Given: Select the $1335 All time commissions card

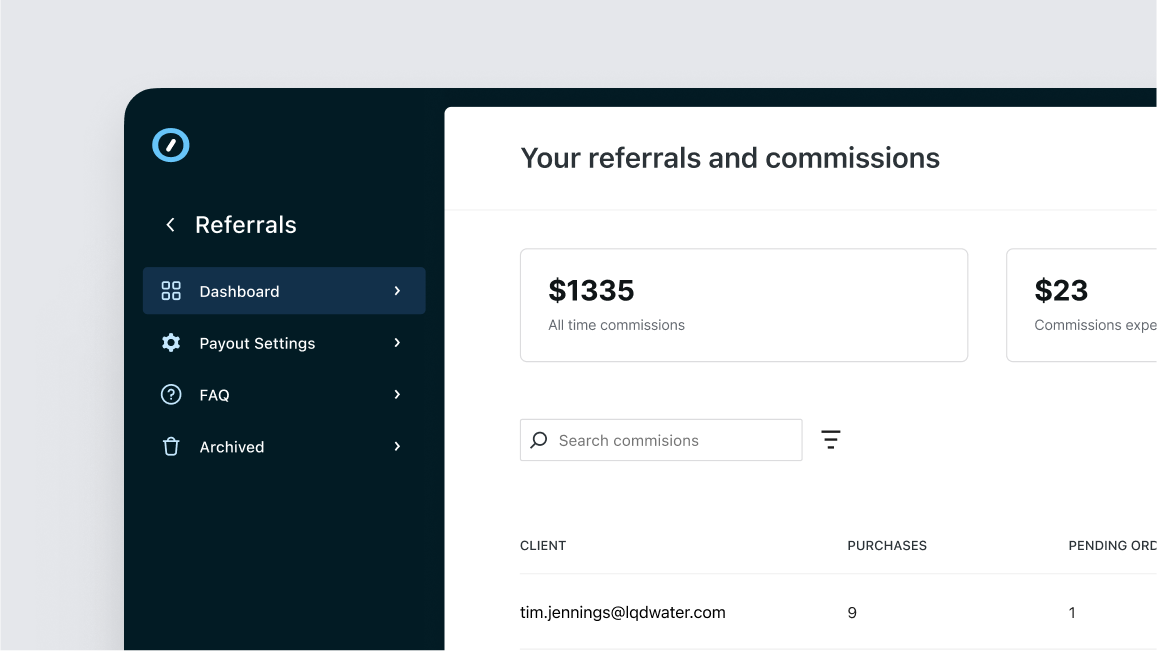Looking at the screenshot, I should pos(744,305).
